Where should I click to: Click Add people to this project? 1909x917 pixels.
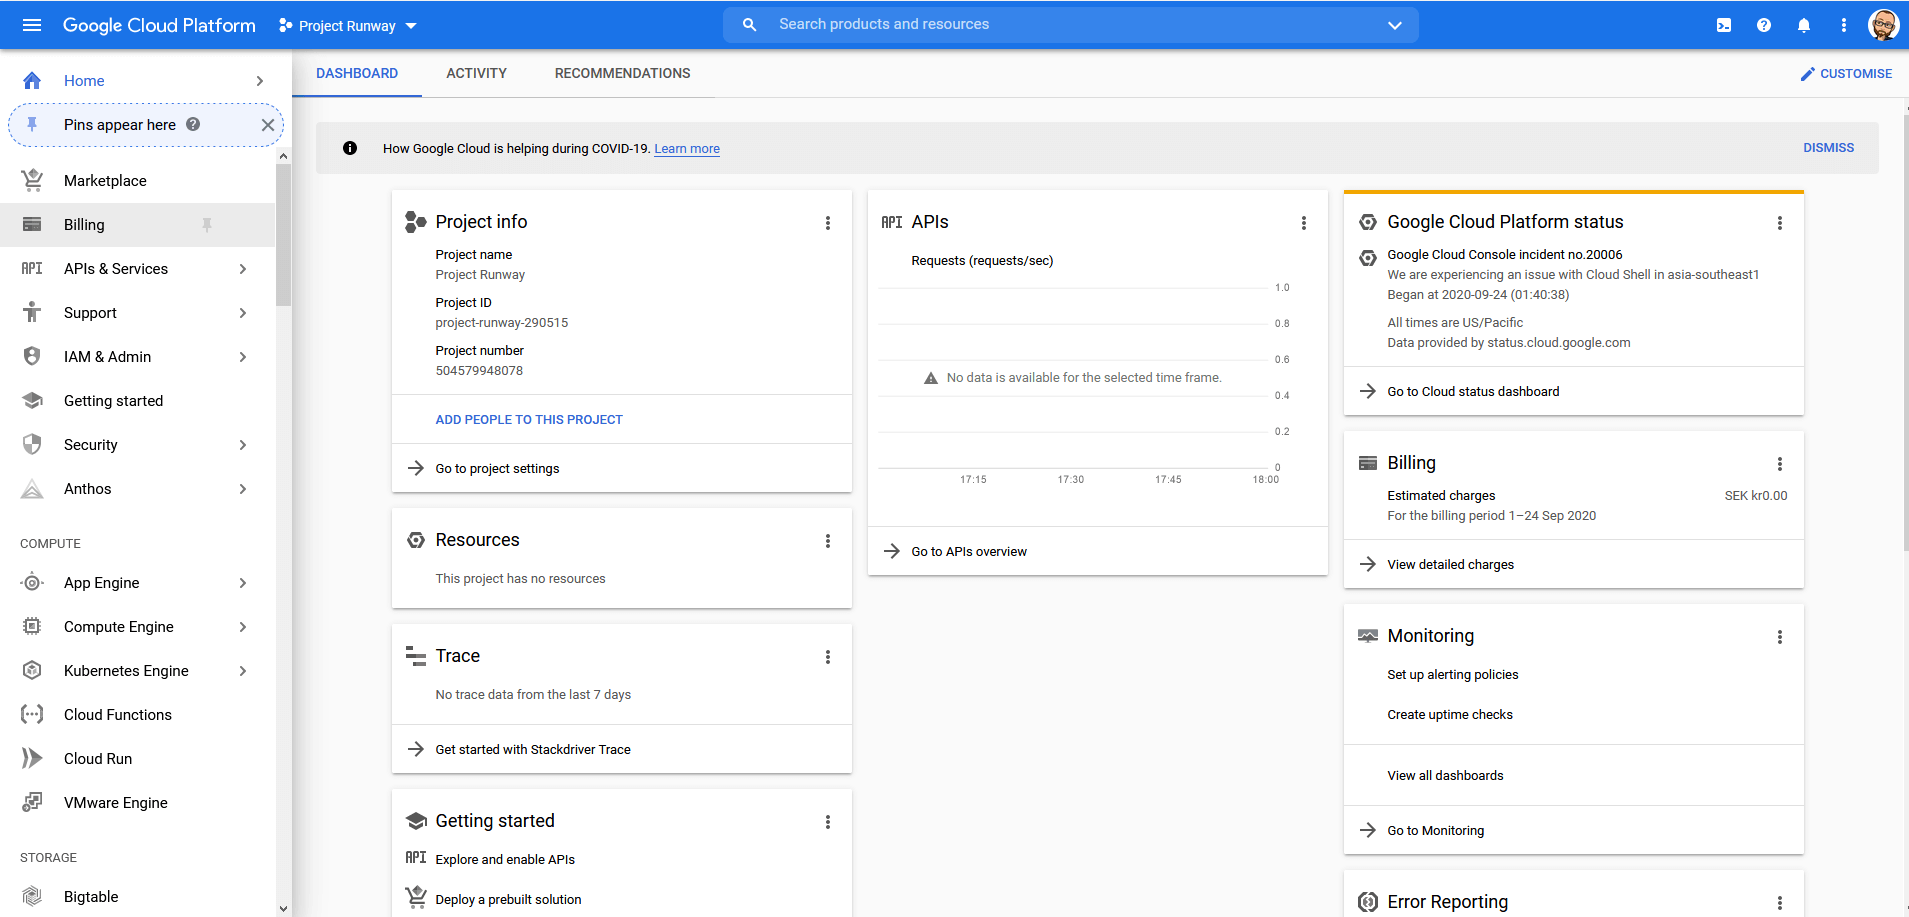pyautogui.click(x=529, y=420)
